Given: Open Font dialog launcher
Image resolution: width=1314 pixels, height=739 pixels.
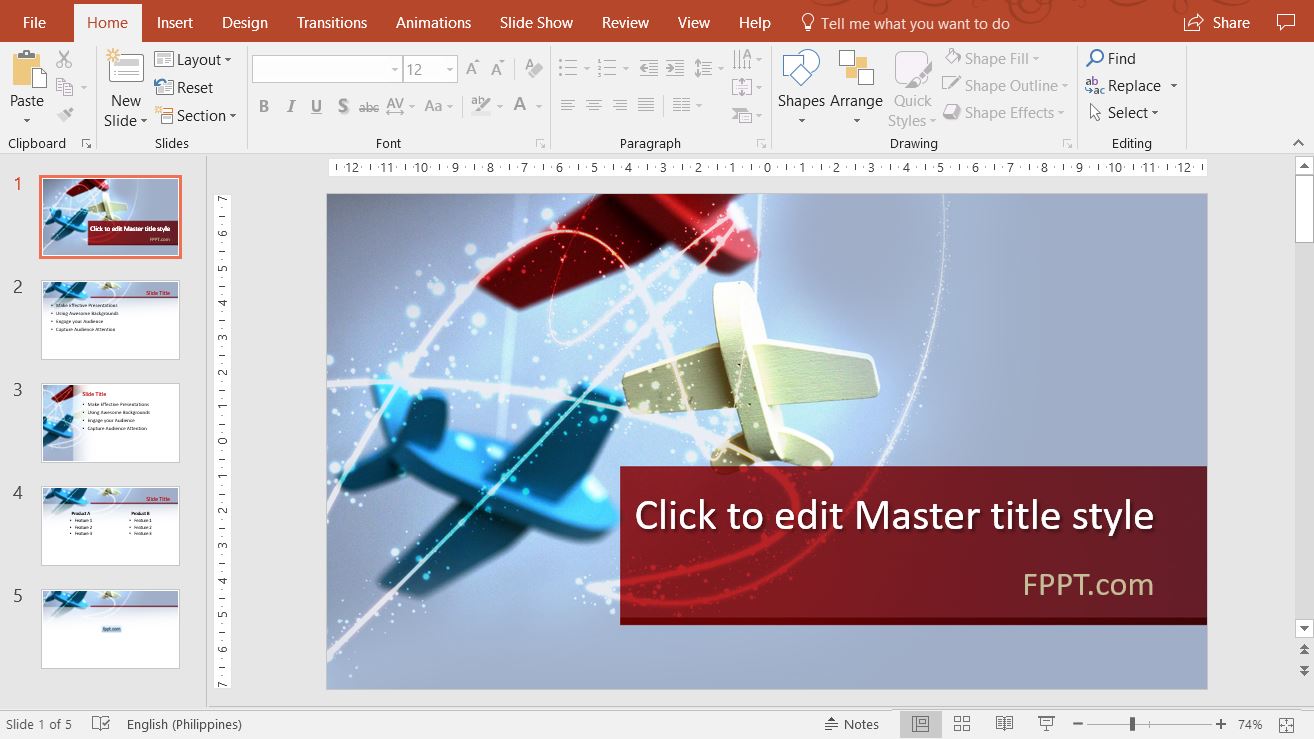Looking at the screenshot, I should 541,144.
